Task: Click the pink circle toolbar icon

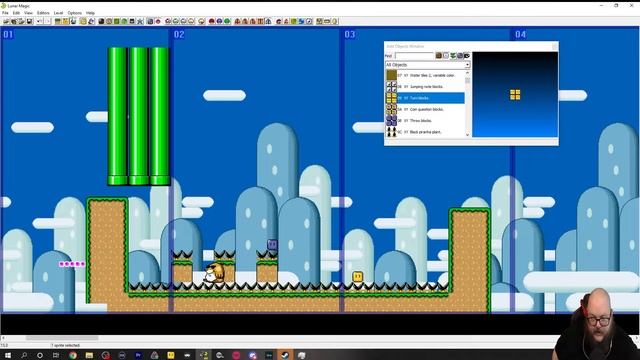Action: coord(158,21)
